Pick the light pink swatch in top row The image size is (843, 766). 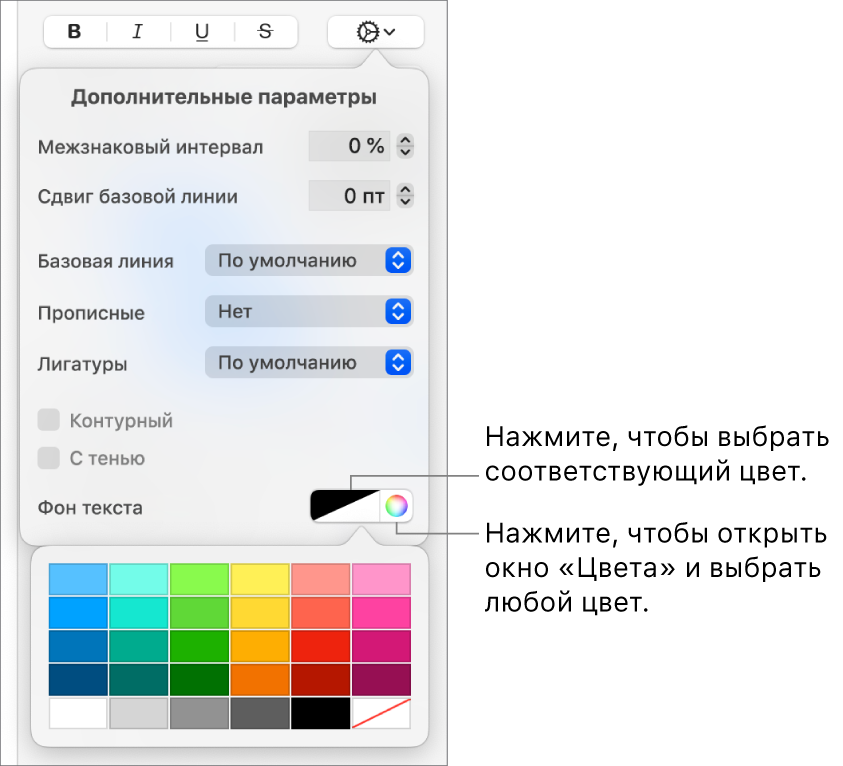coord(381,579)
